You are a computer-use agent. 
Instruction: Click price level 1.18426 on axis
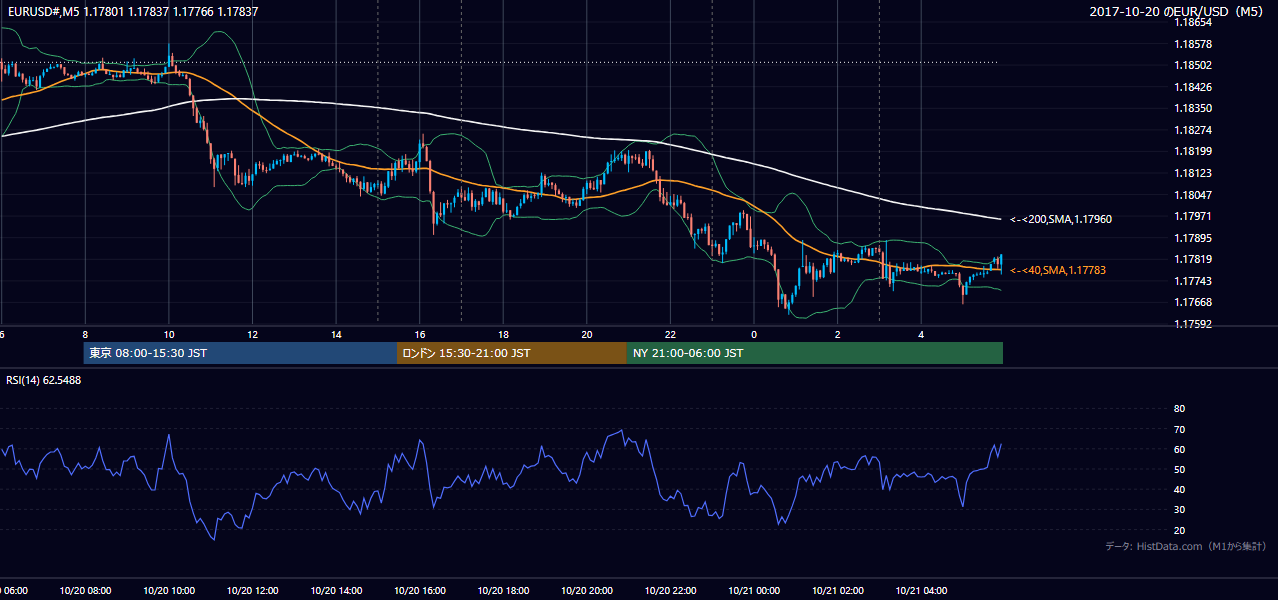coord(1192,87)
